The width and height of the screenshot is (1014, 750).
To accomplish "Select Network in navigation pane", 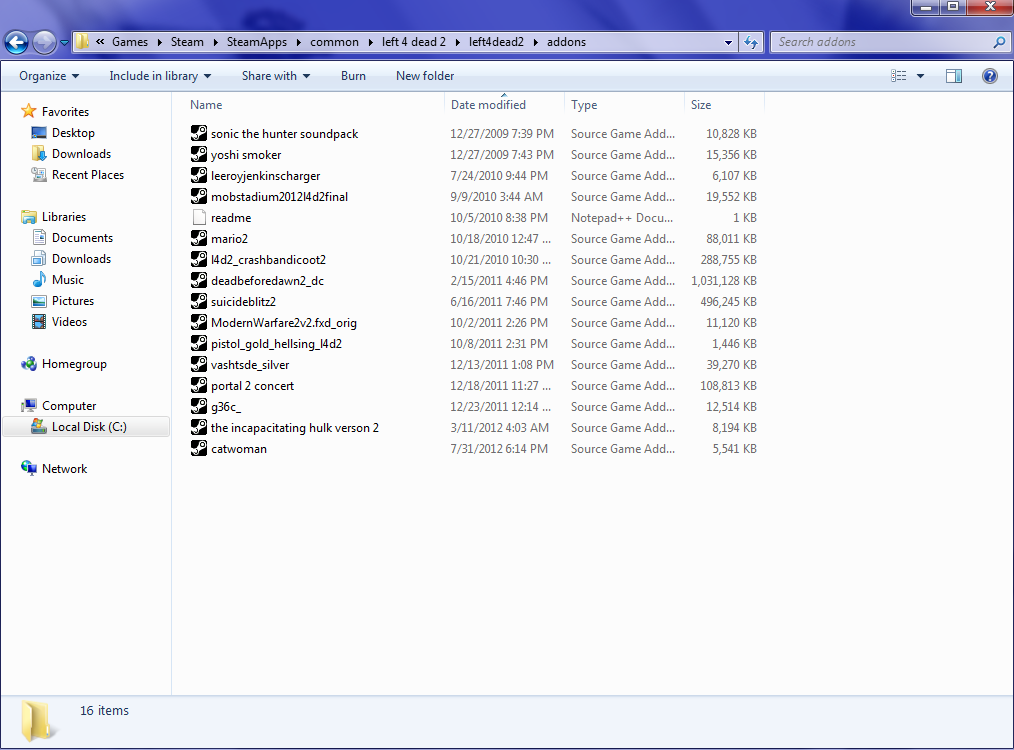I will [x=65, y=469].
